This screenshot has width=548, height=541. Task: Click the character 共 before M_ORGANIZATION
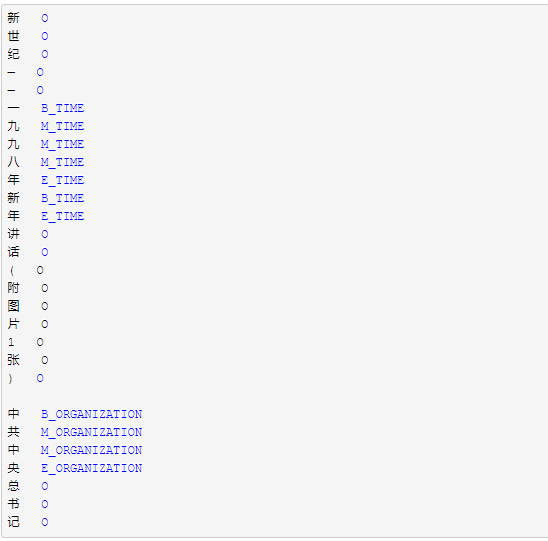(x=13, y=432)
